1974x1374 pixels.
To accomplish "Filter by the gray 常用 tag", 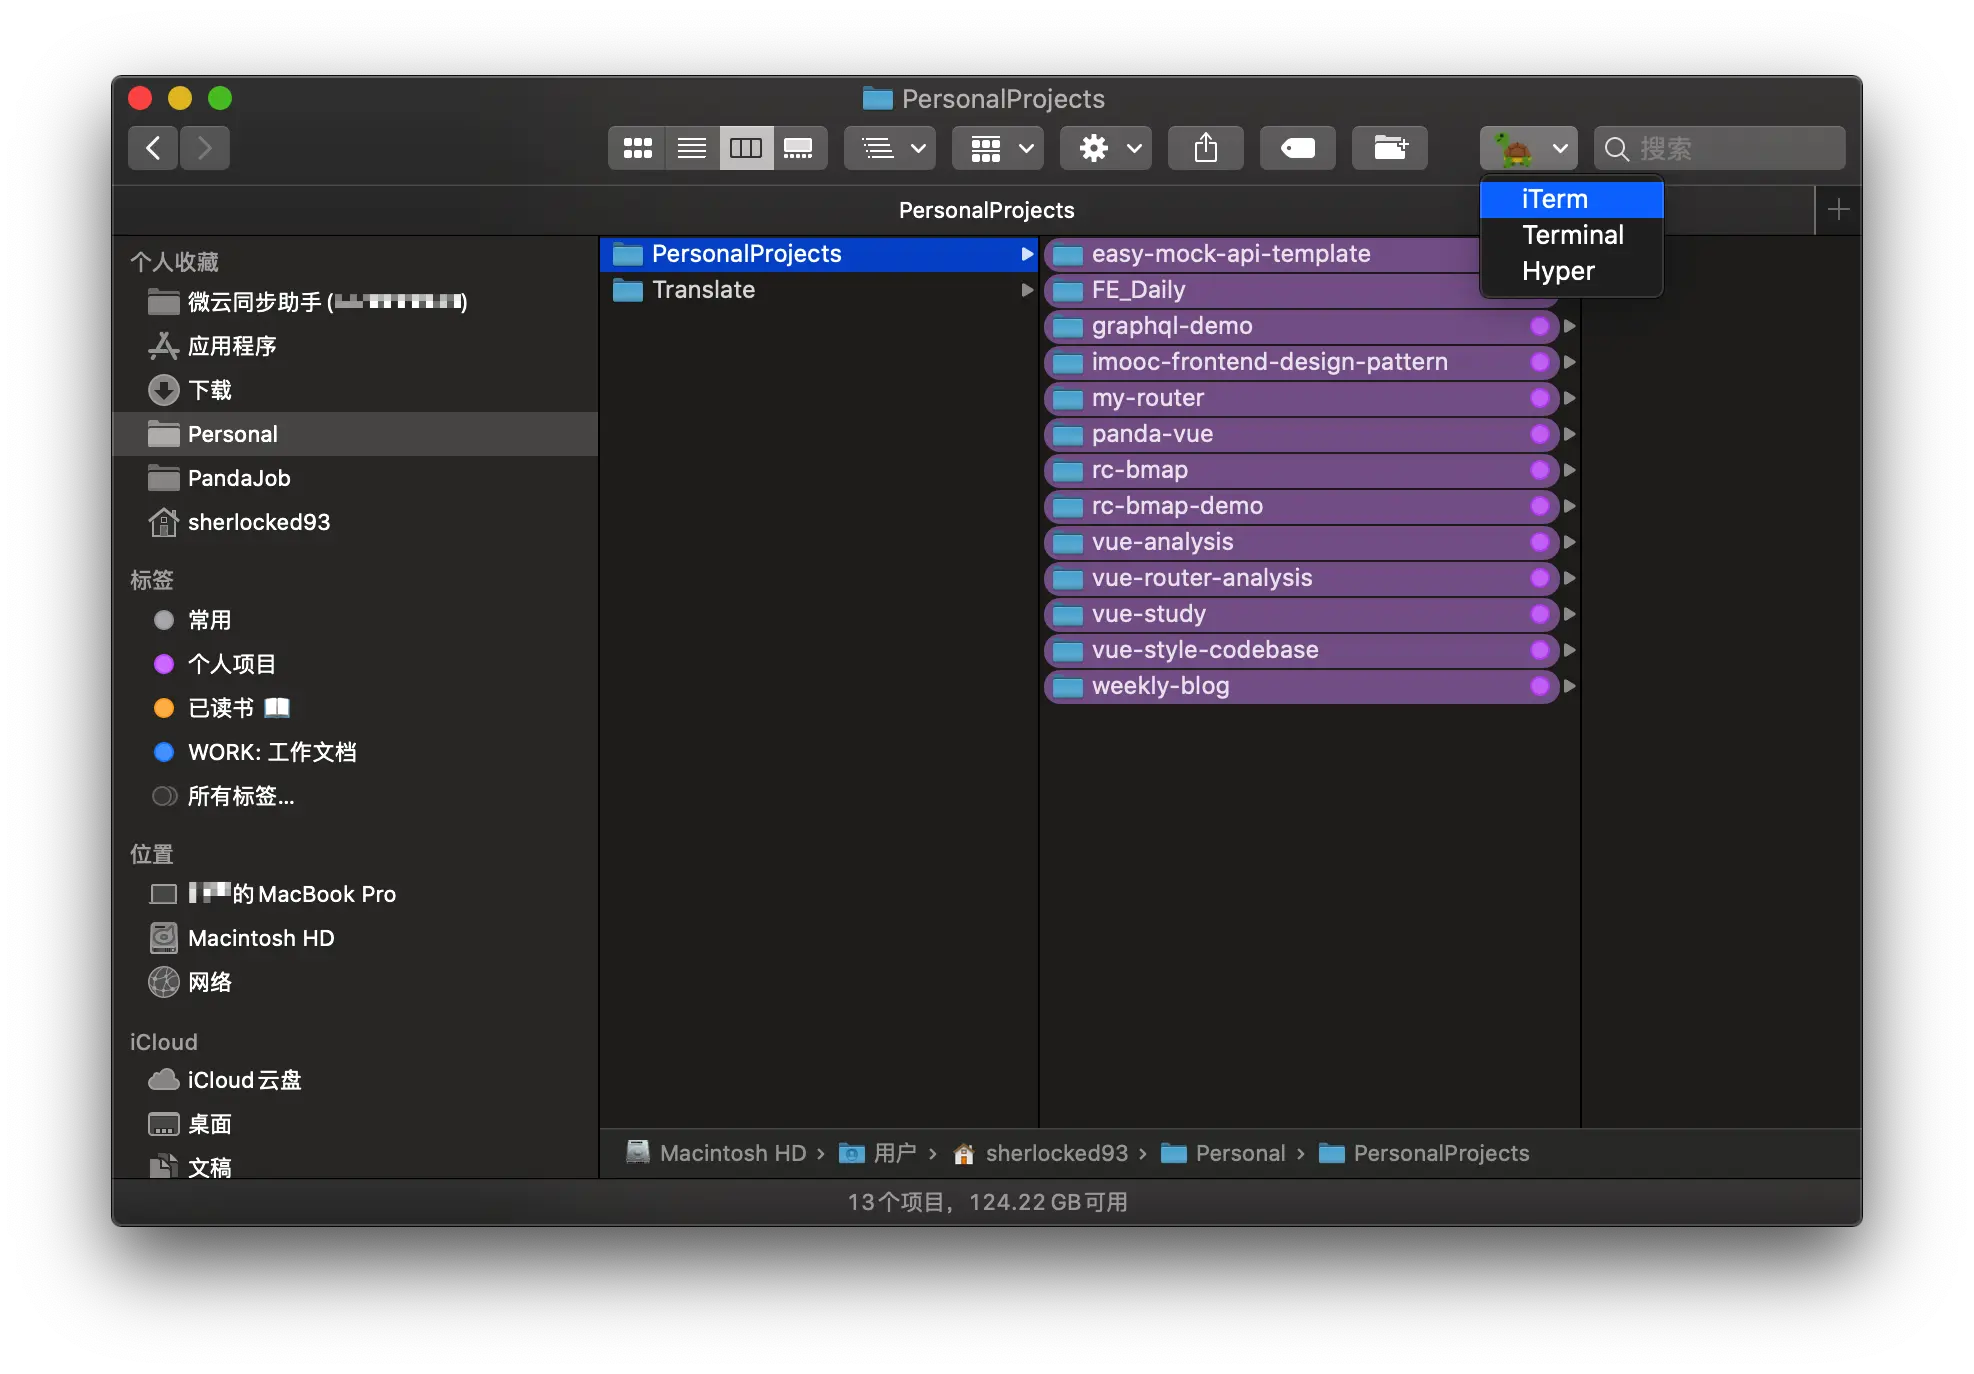I will point(355,620).
